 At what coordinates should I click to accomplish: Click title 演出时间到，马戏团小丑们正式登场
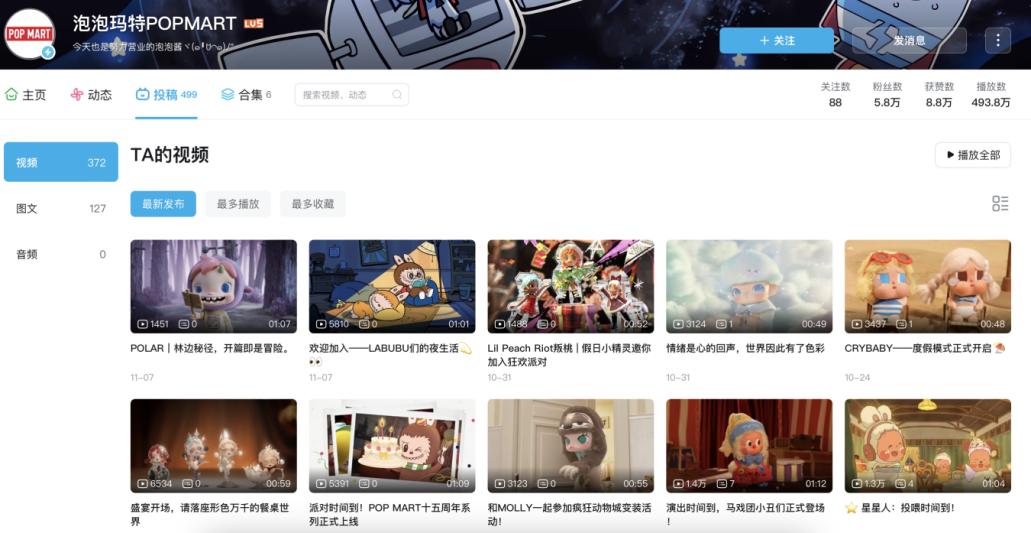[x=745, y=515]
